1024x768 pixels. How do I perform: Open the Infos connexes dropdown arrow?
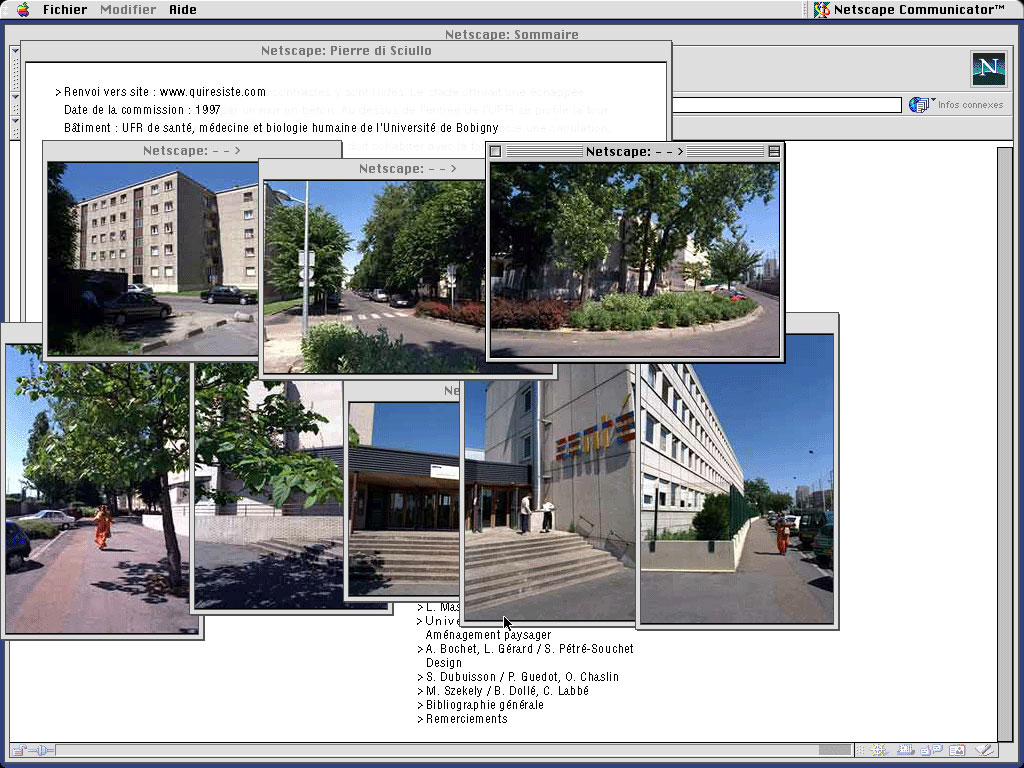click(933, 100)
